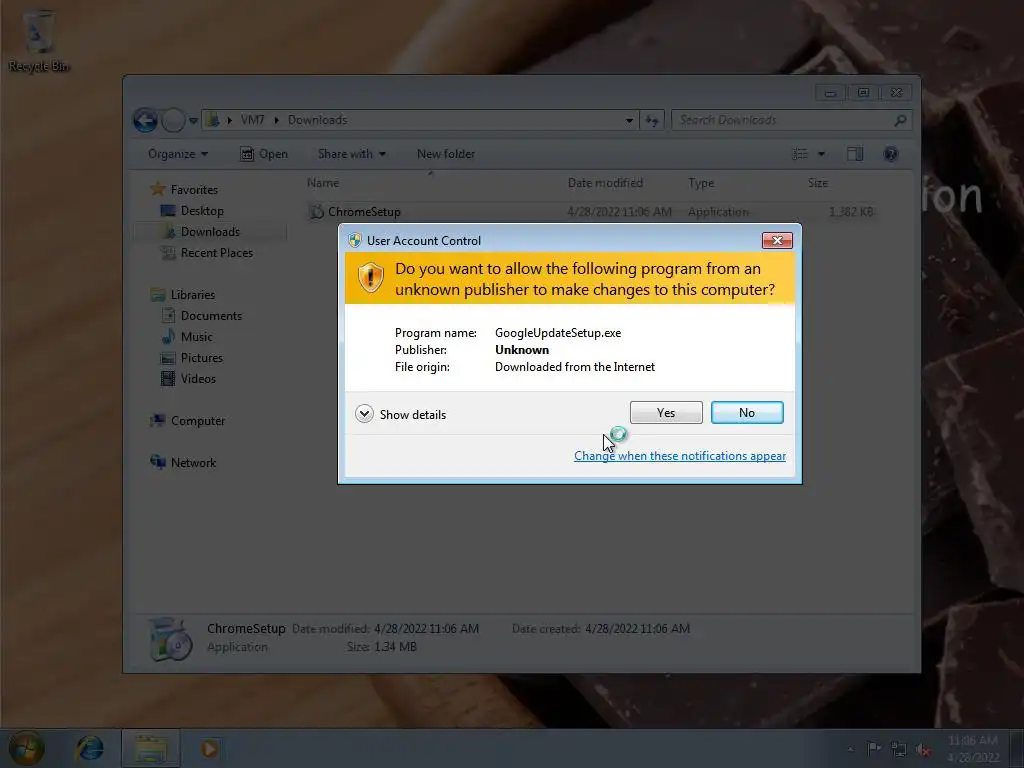This screenshot has width=1024, height=768.
Task: Click the muted volume tray icon
Action: 923,749
